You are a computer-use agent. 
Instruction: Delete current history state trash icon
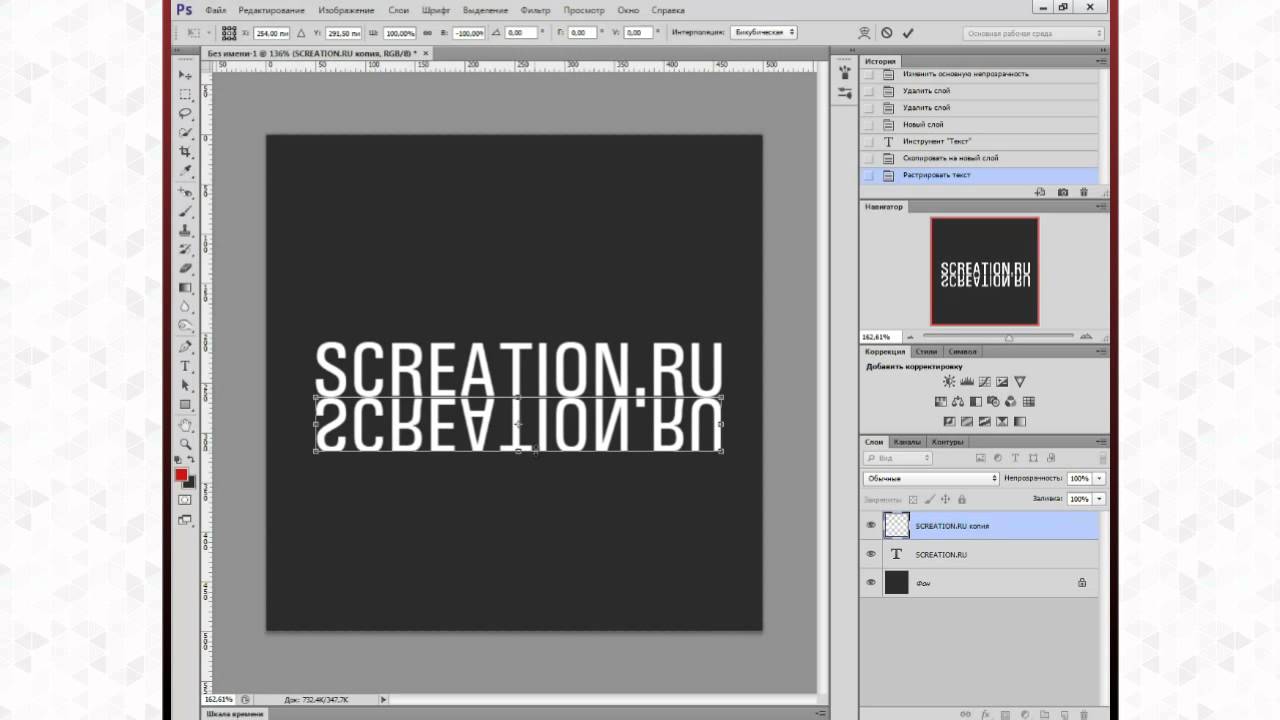1084,192
